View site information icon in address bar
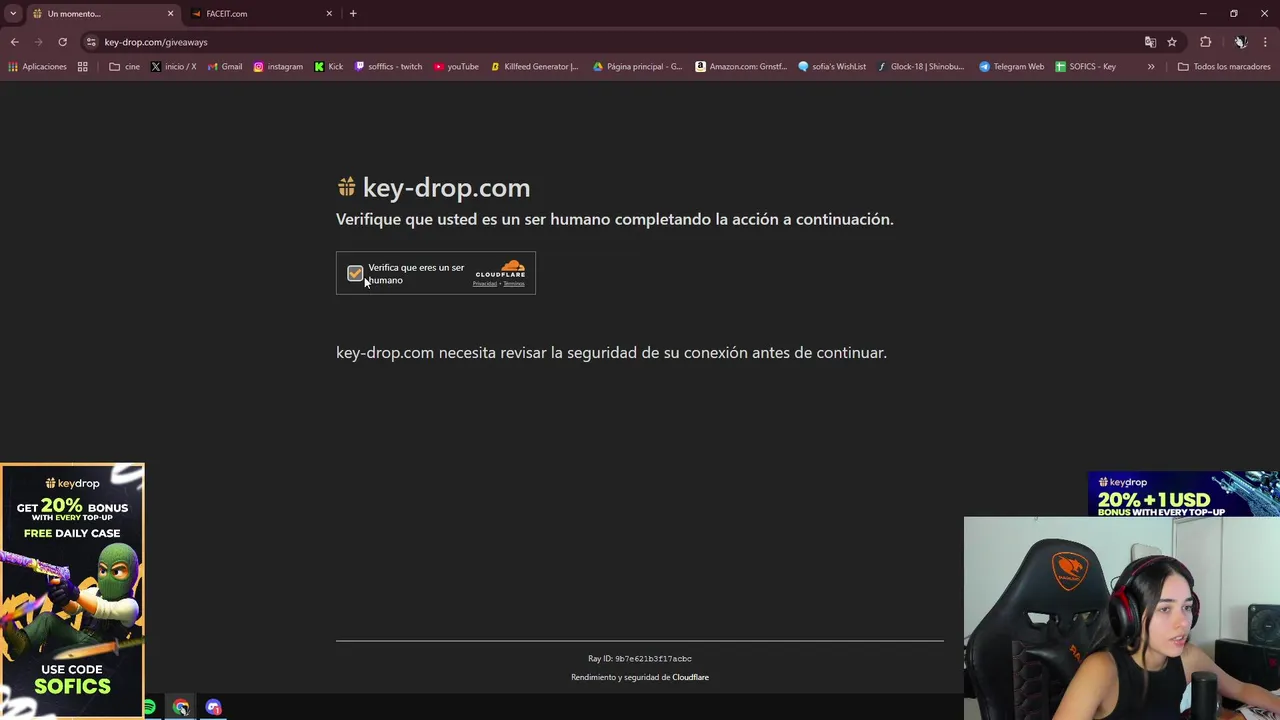Screen dimensions: 1280x720 coord(91,42)
